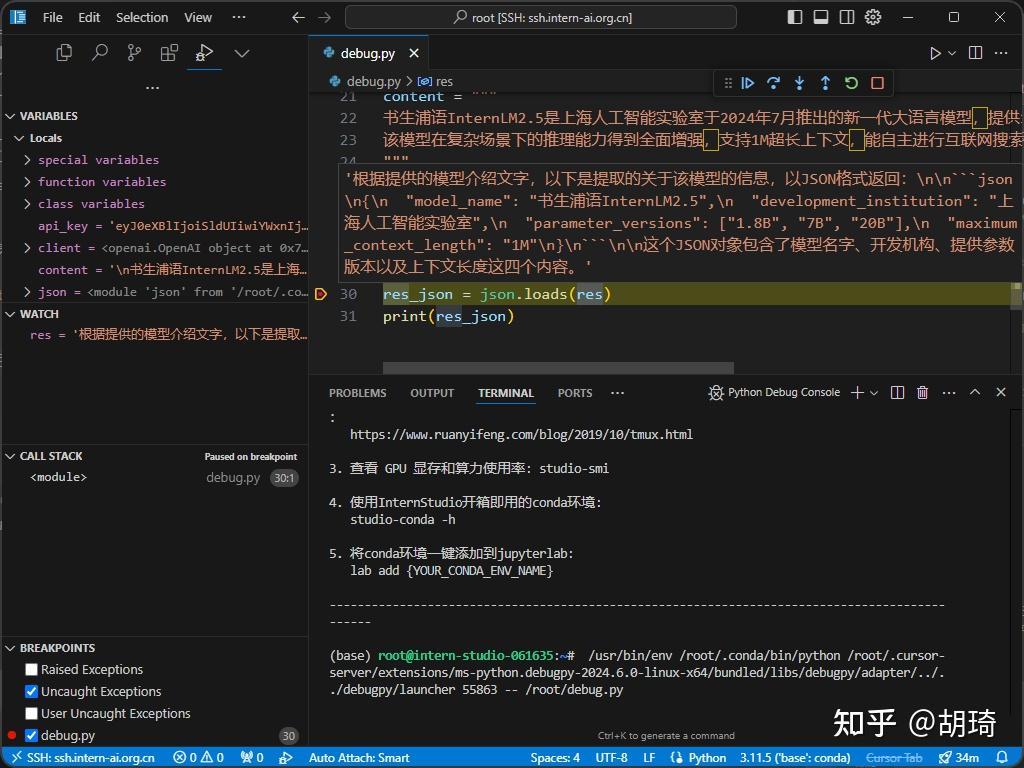Image resolution: width=1024 pixels, height=768 pixels.
Task: Open editor more actions ellipsis
Action: click(1001, 53)
